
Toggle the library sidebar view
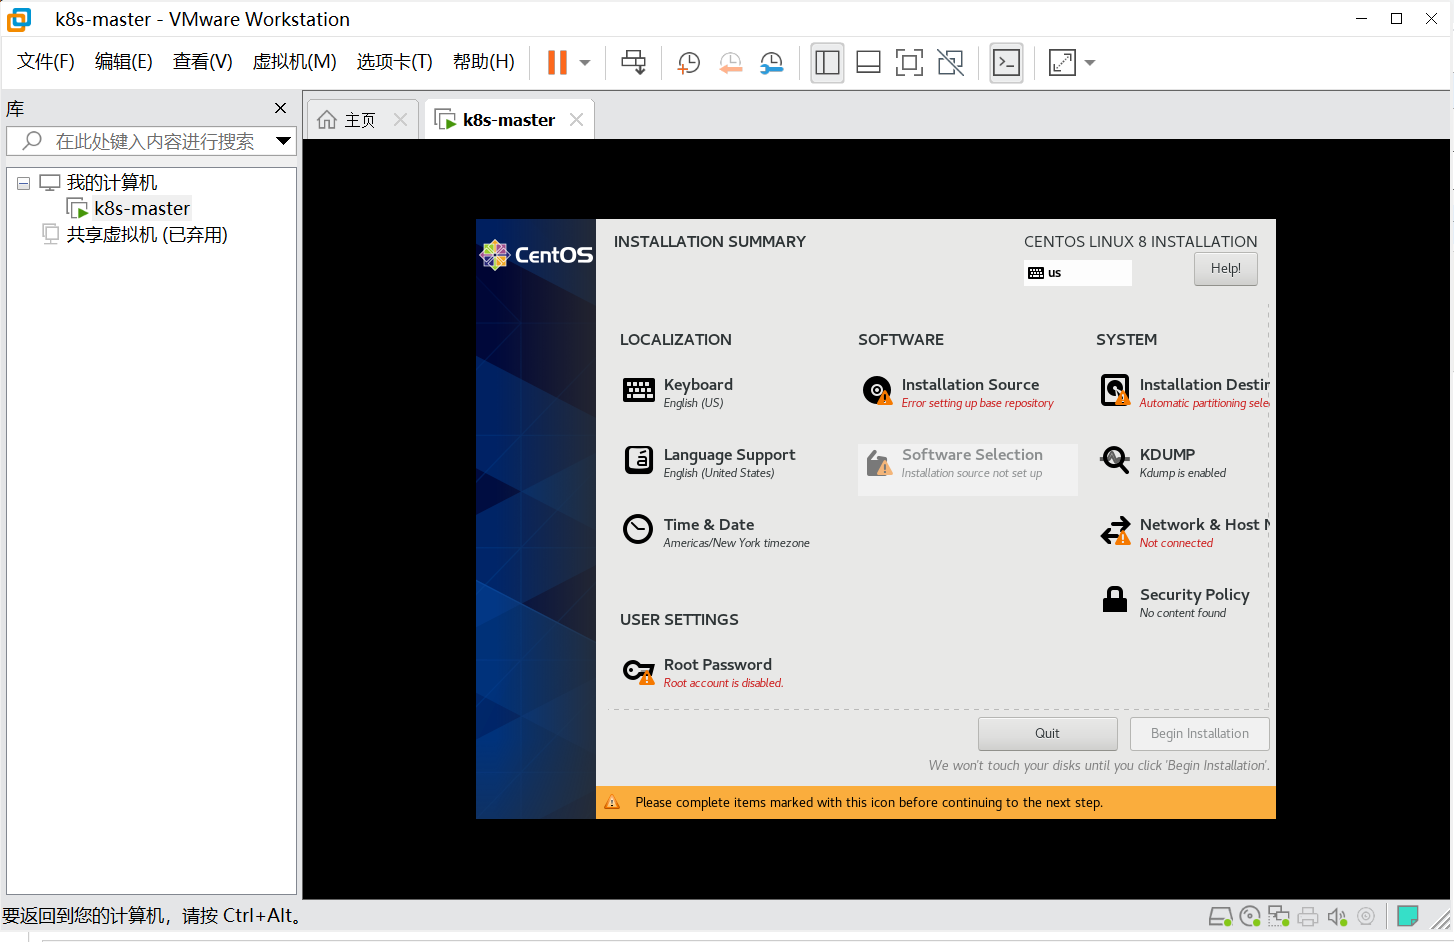click(827, 63)
